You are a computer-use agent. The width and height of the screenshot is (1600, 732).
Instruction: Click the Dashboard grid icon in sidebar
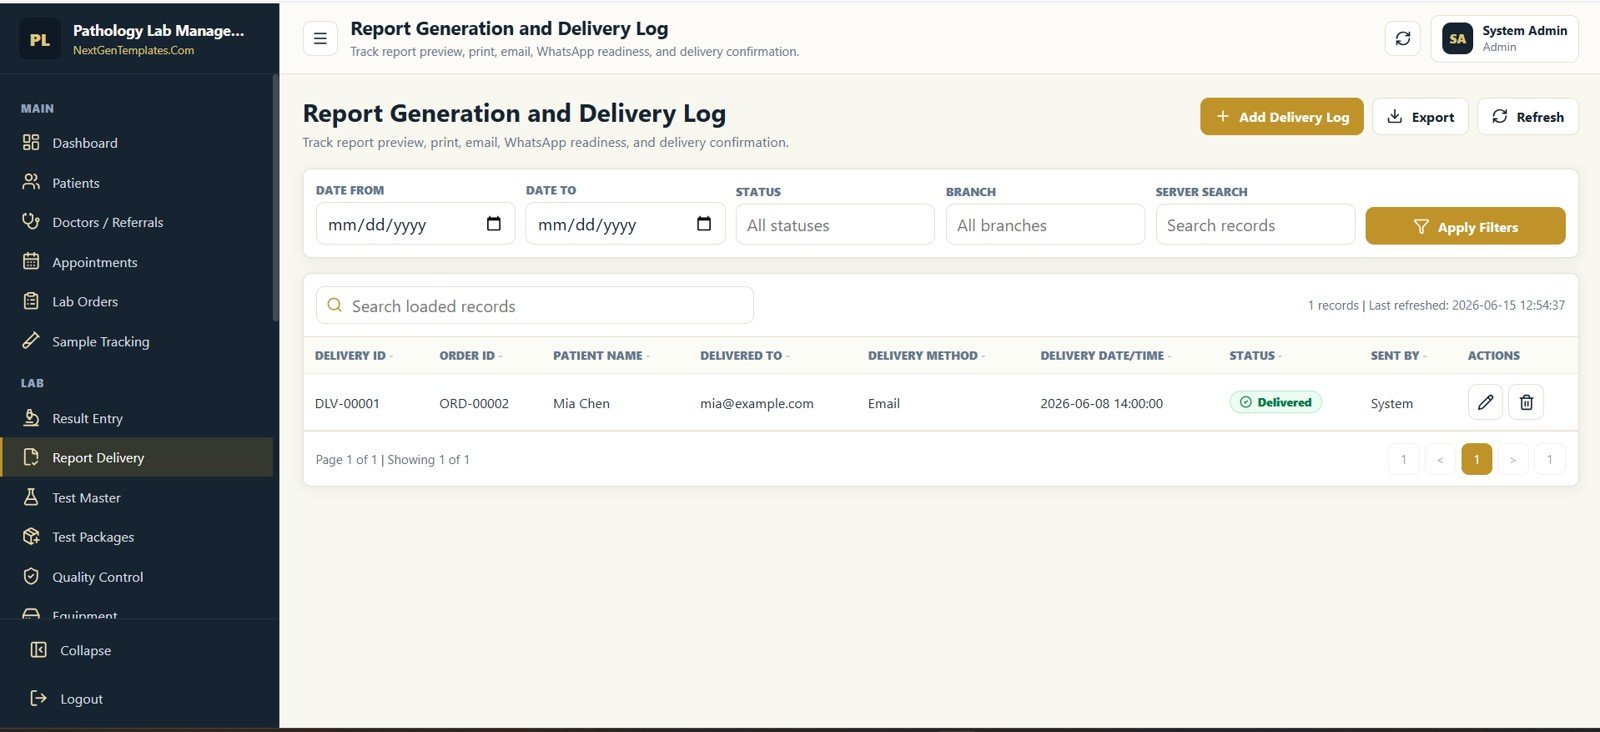[31, 142]
